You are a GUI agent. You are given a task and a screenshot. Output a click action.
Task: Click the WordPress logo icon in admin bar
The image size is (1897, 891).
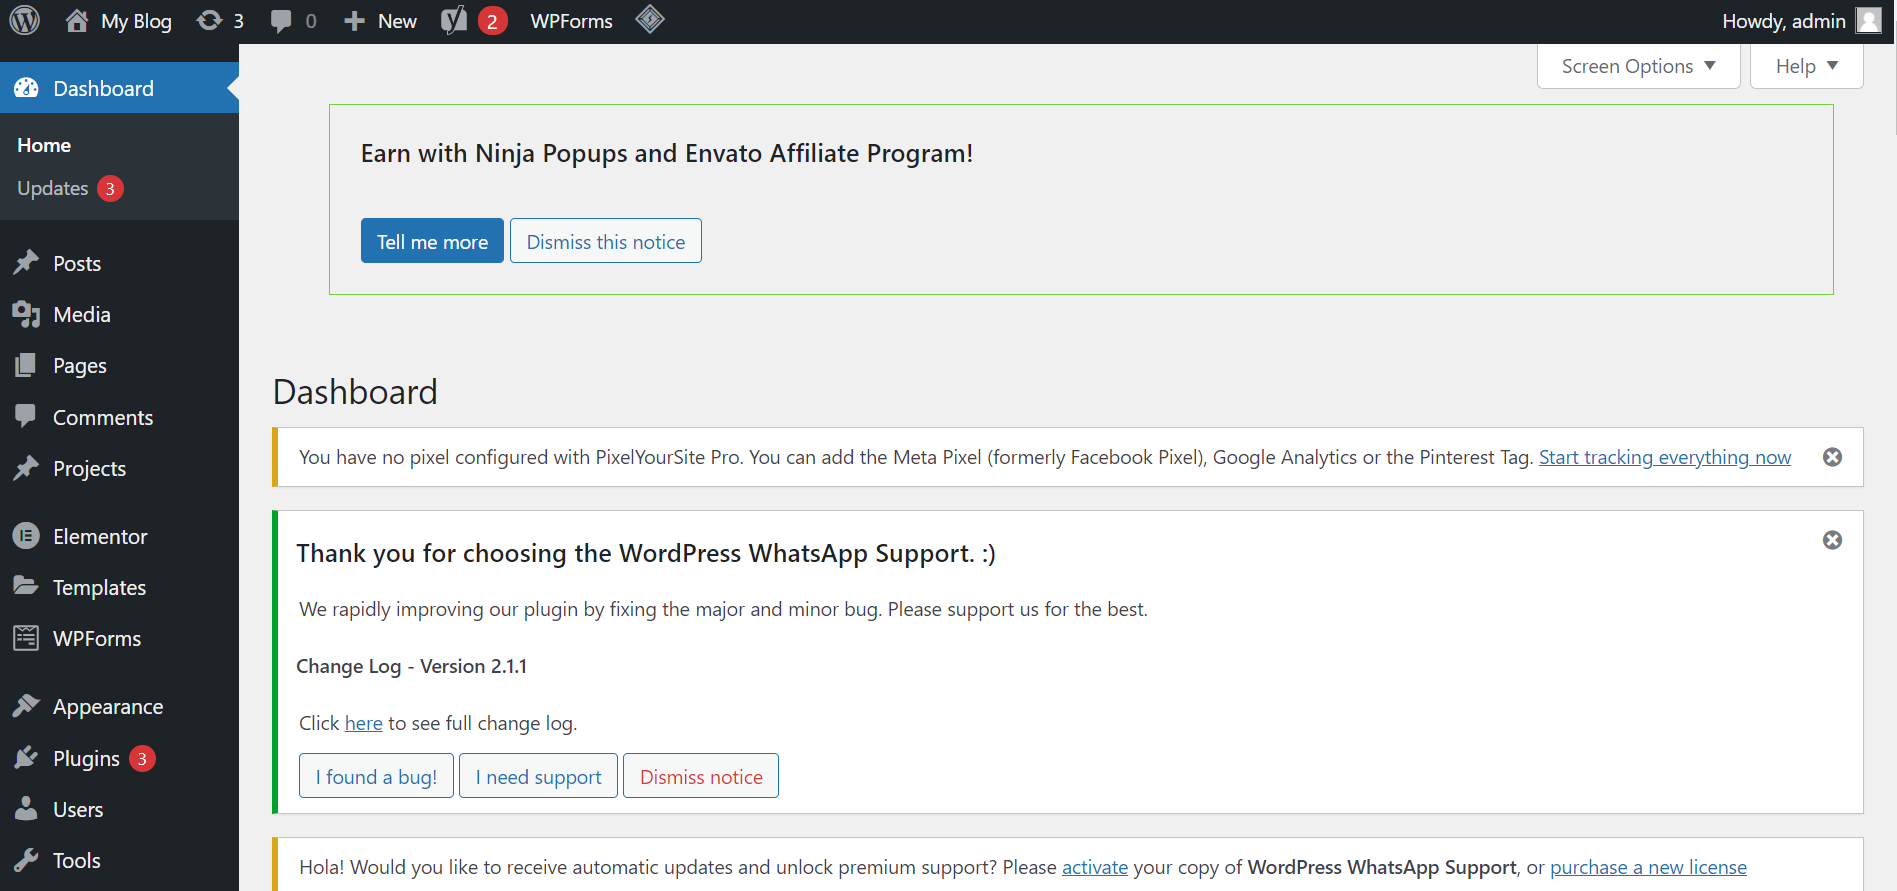pyautogui.click(x=24, y=20)
